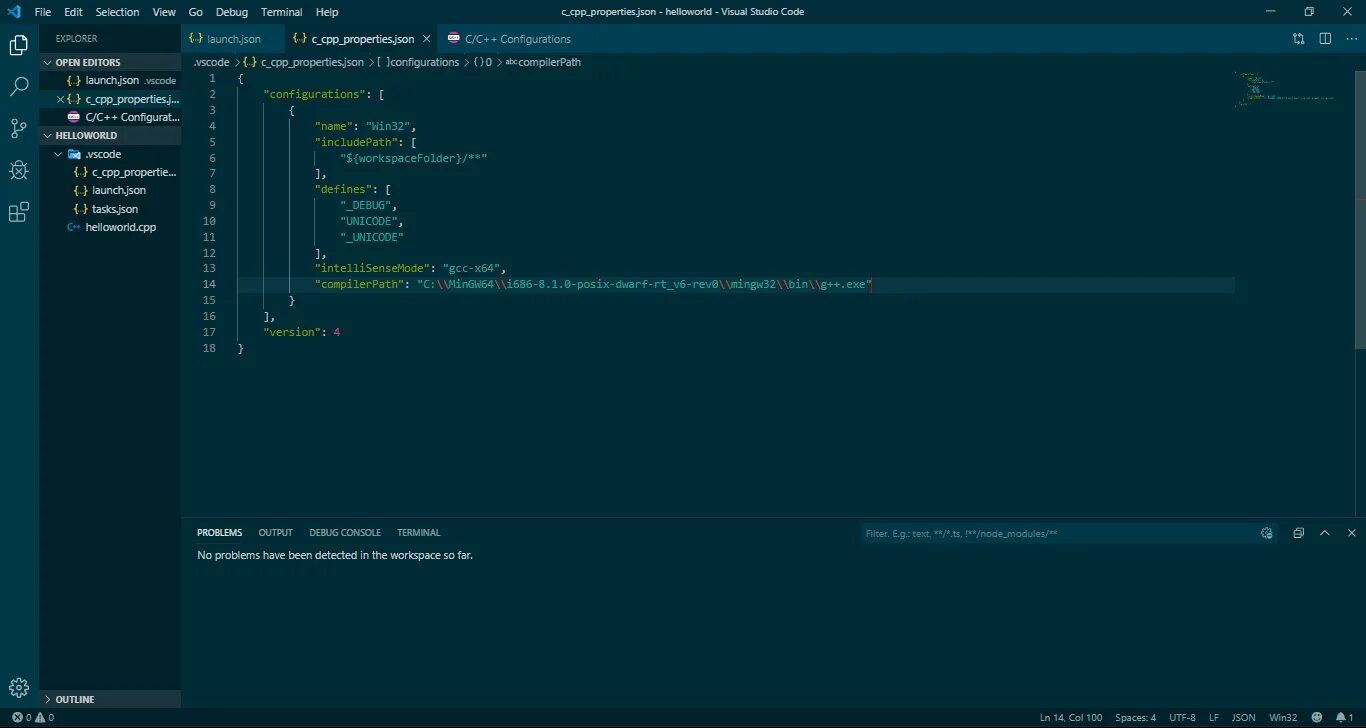Click the VS Code logo in title bar
The width and height of the screenshot is (1366, 728).
[x=14, y=12]
